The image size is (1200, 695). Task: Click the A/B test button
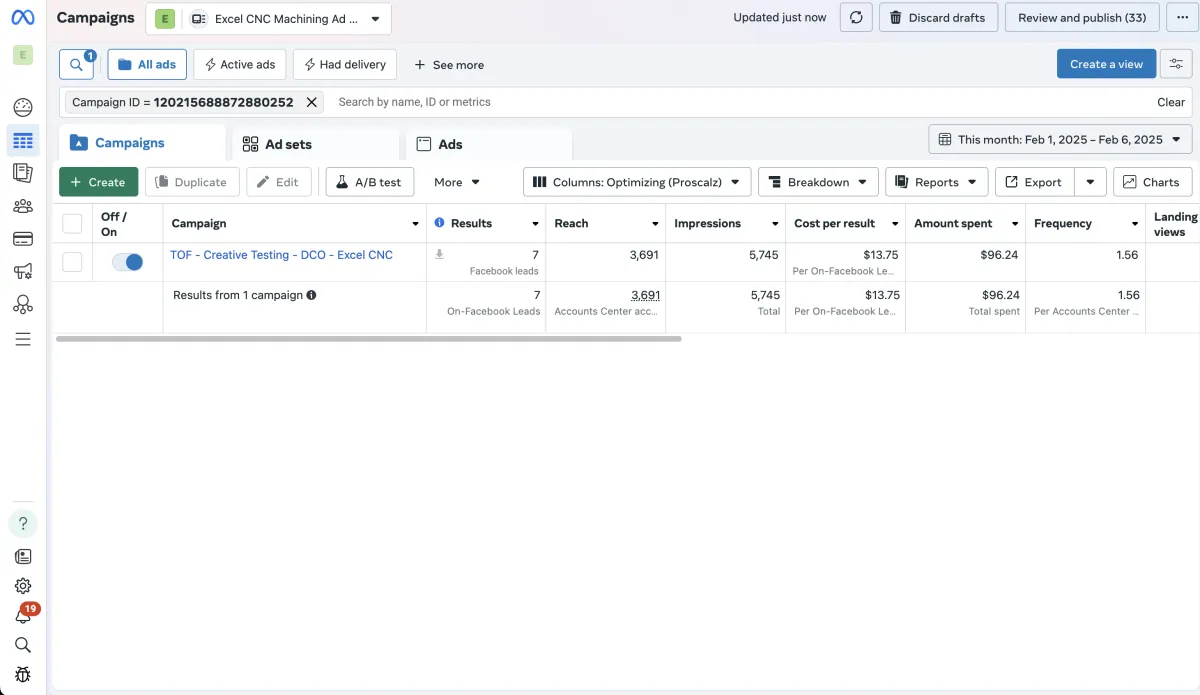coord(369,182)
